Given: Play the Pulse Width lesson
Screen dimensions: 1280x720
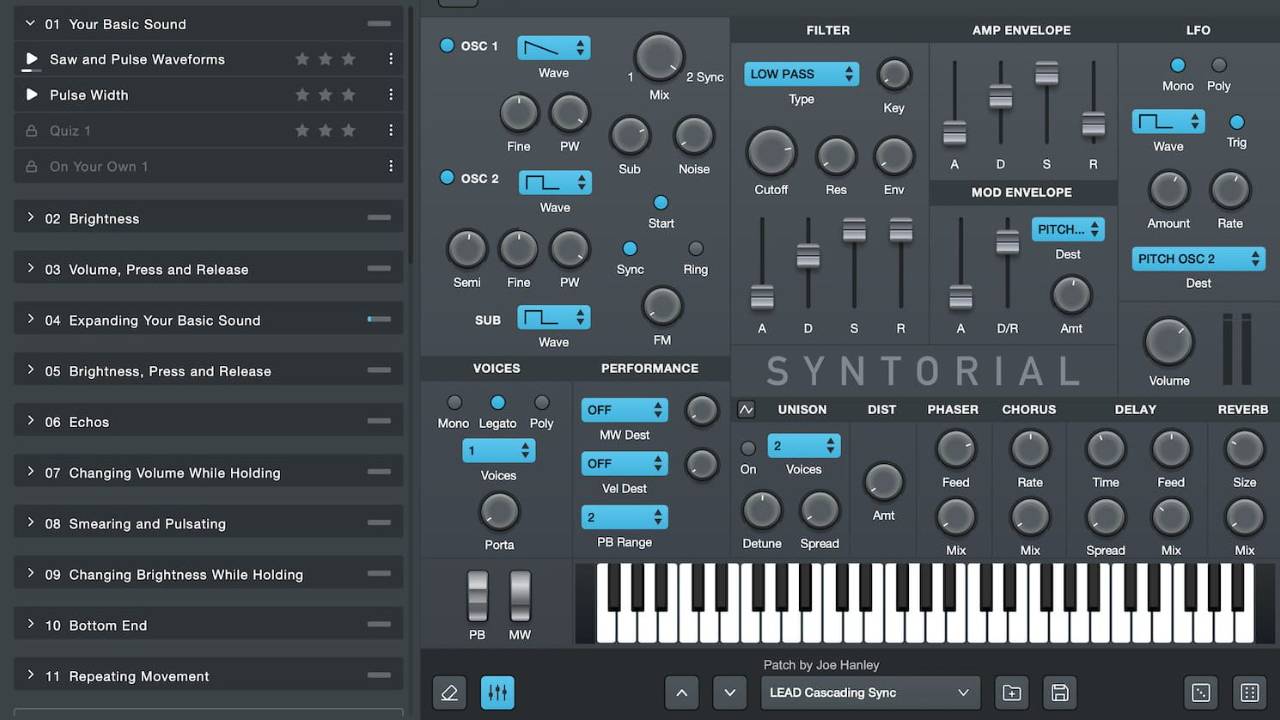Looking at the screenshot, I should 32,95.
